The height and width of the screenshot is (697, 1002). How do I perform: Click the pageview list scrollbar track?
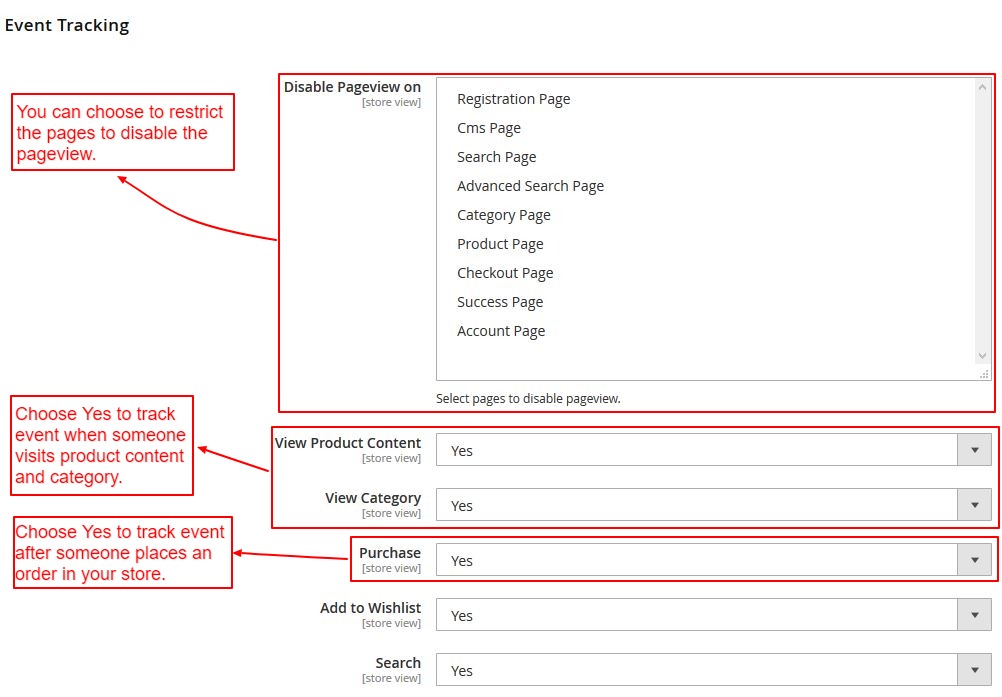(982, 220)
